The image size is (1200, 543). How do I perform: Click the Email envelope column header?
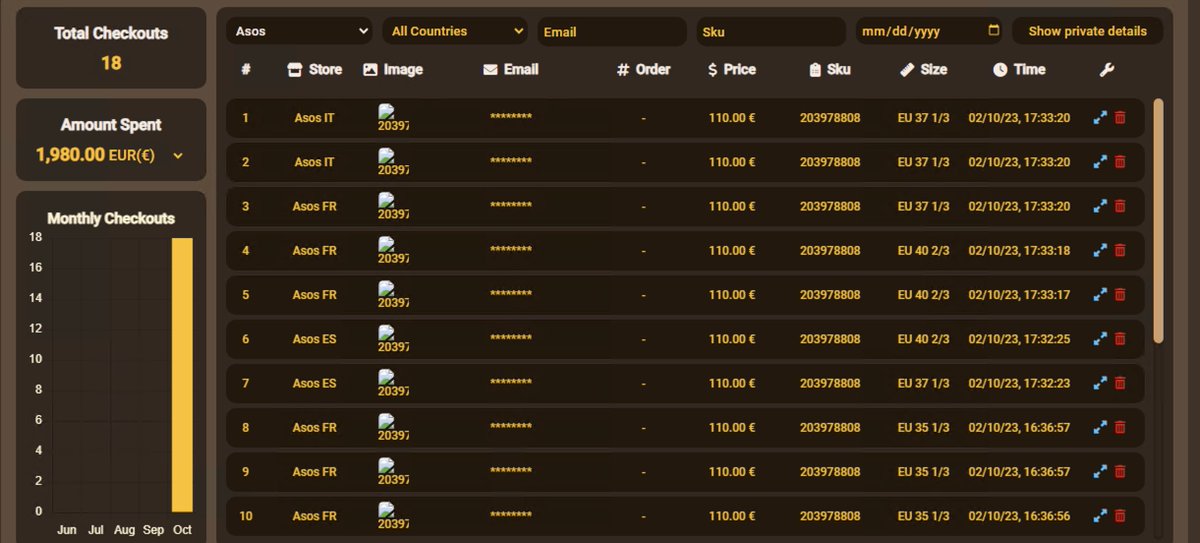510,69
